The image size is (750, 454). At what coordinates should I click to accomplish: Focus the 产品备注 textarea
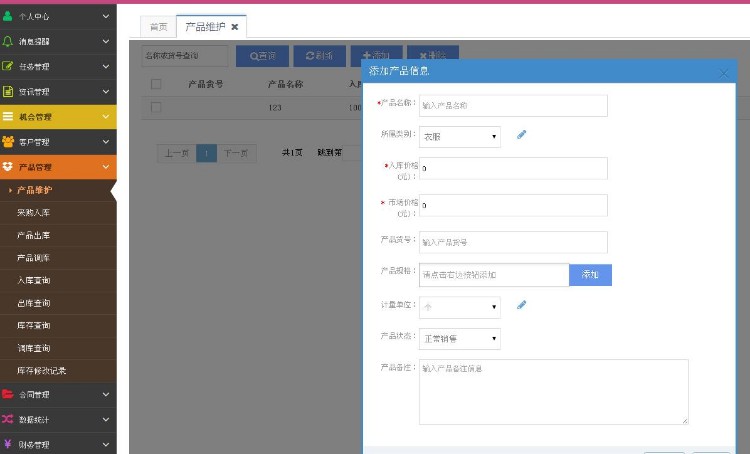click(x=554, y=392)
